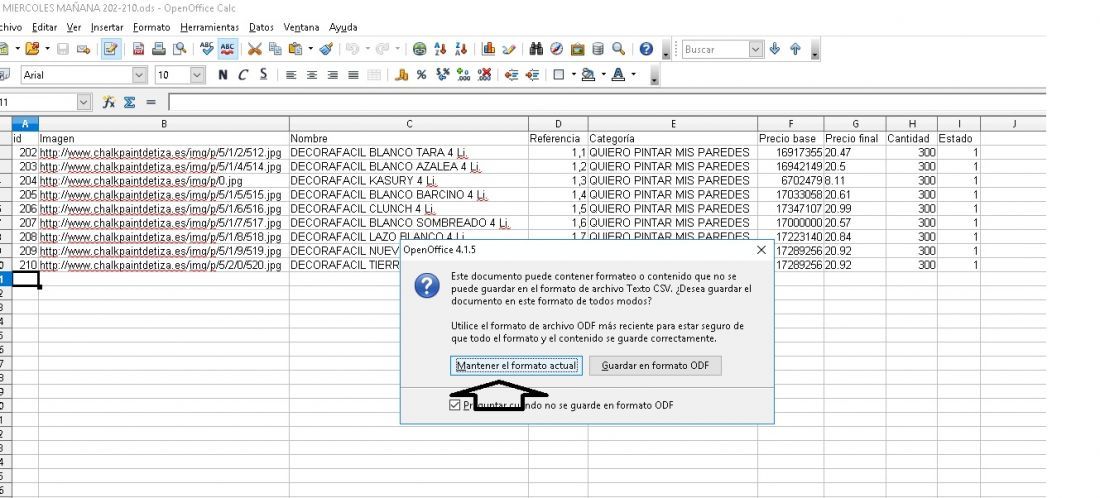The image size is (1100, 498).
Task: Click the Sum sigma icon
Action: 130,102
